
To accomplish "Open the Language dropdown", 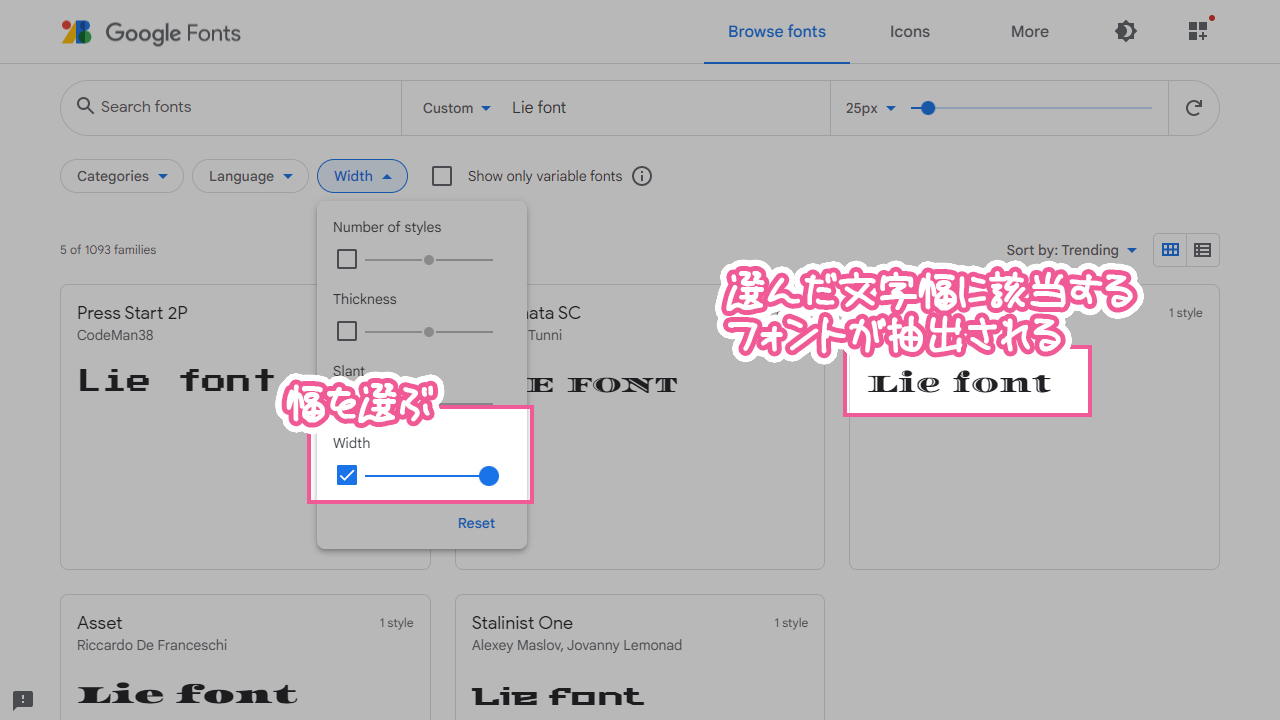I will point(250,176).
